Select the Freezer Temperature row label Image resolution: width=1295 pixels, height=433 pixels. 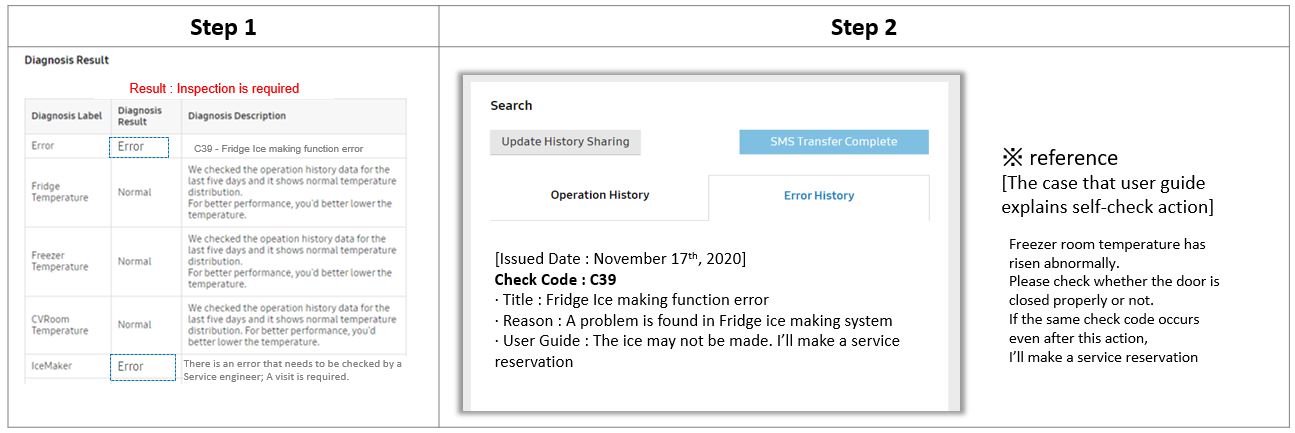(59, 261)
